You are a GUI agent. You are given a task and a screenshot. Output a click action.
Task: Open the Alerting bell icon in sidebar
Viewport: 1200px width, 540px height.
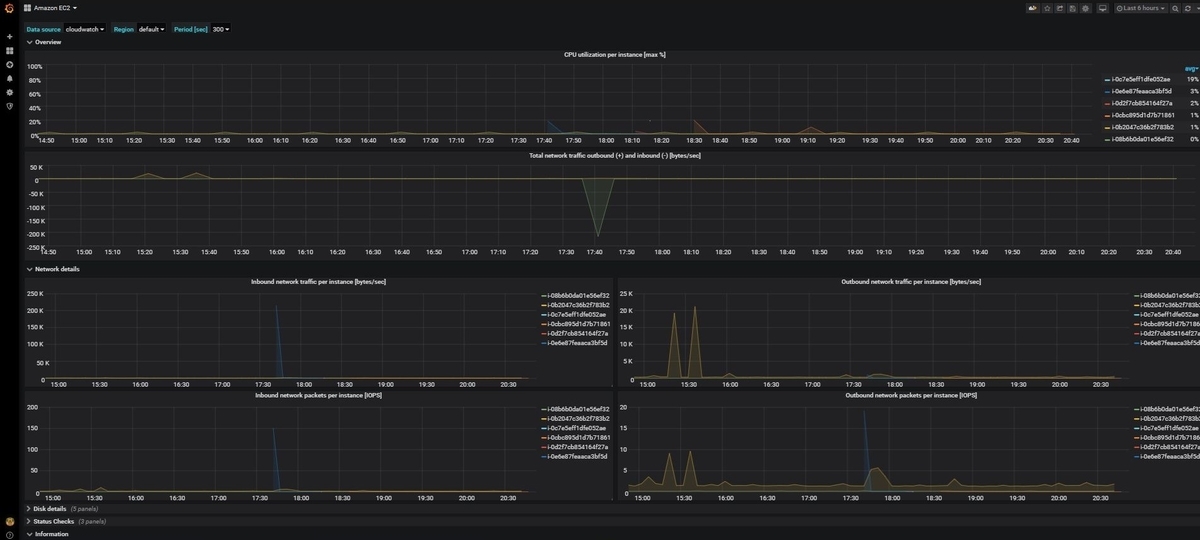[9, 78]
